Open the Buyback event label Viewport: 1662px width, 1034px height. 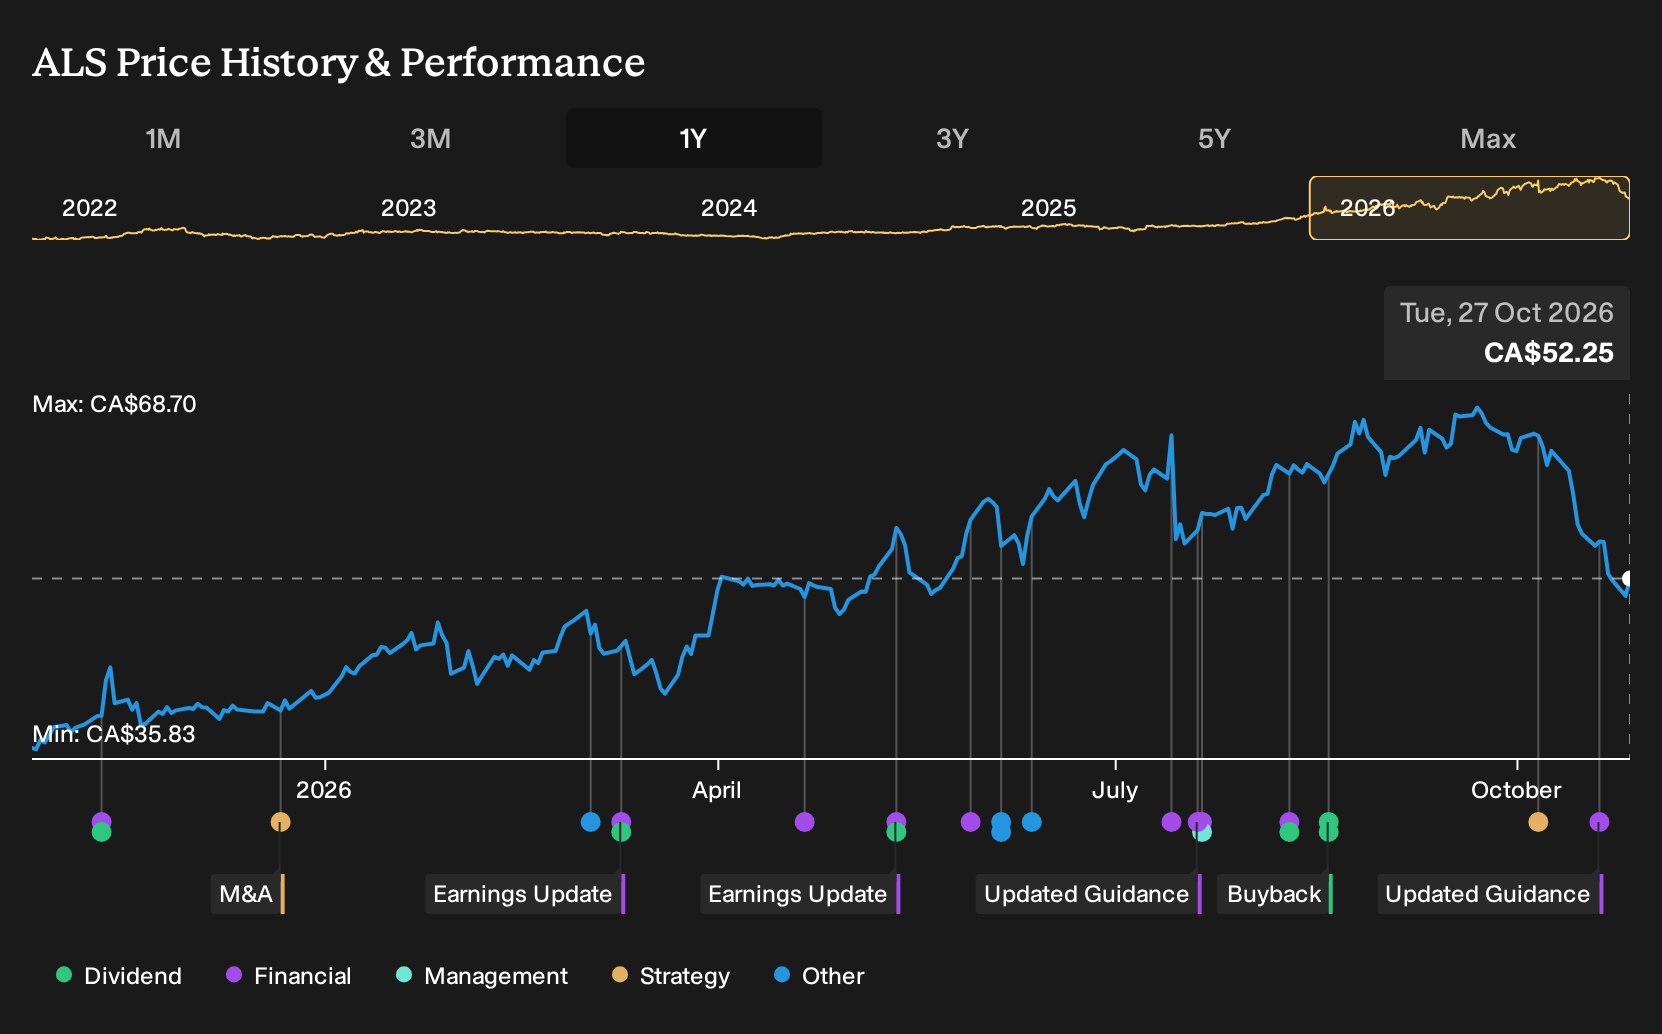coord(1275,894)
